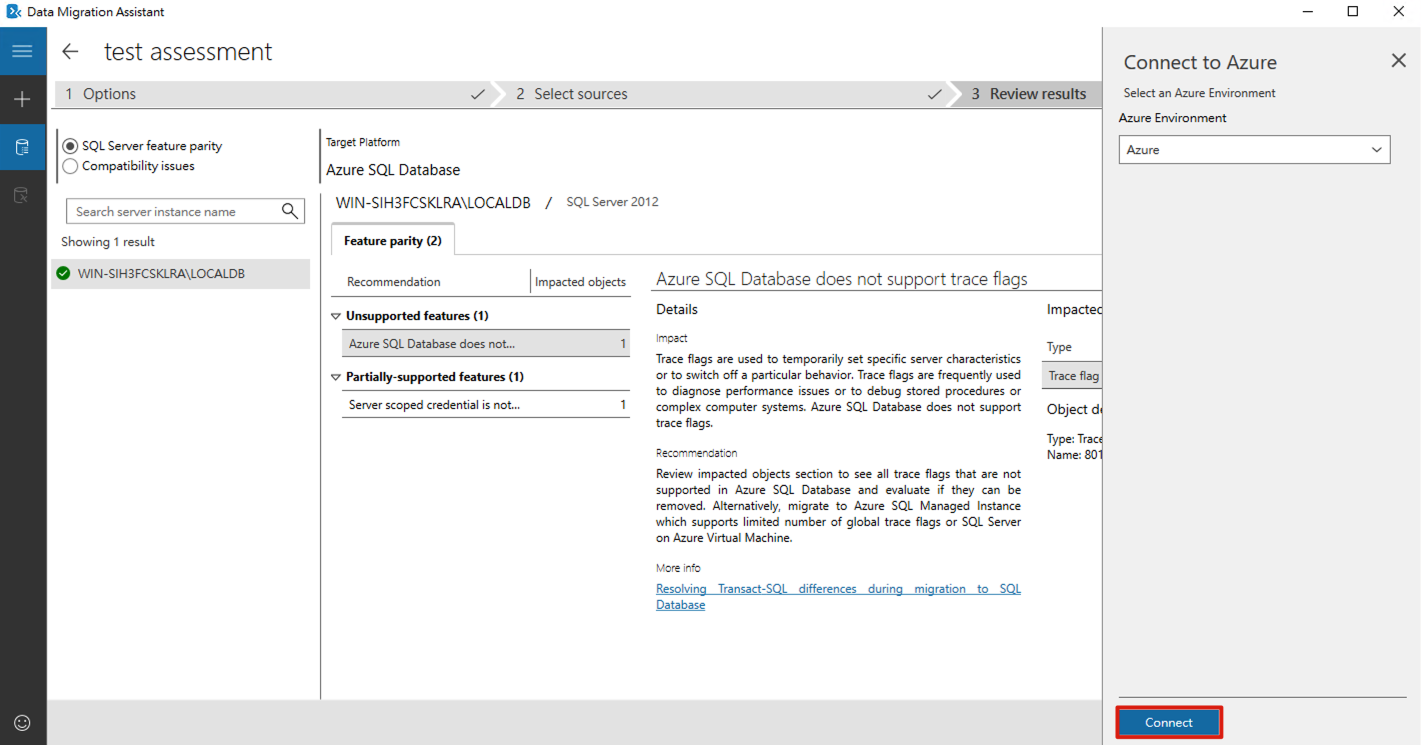Close the Connect to Azure panel
This screenshot has height=745, width=1421.
click(1398, 61)
